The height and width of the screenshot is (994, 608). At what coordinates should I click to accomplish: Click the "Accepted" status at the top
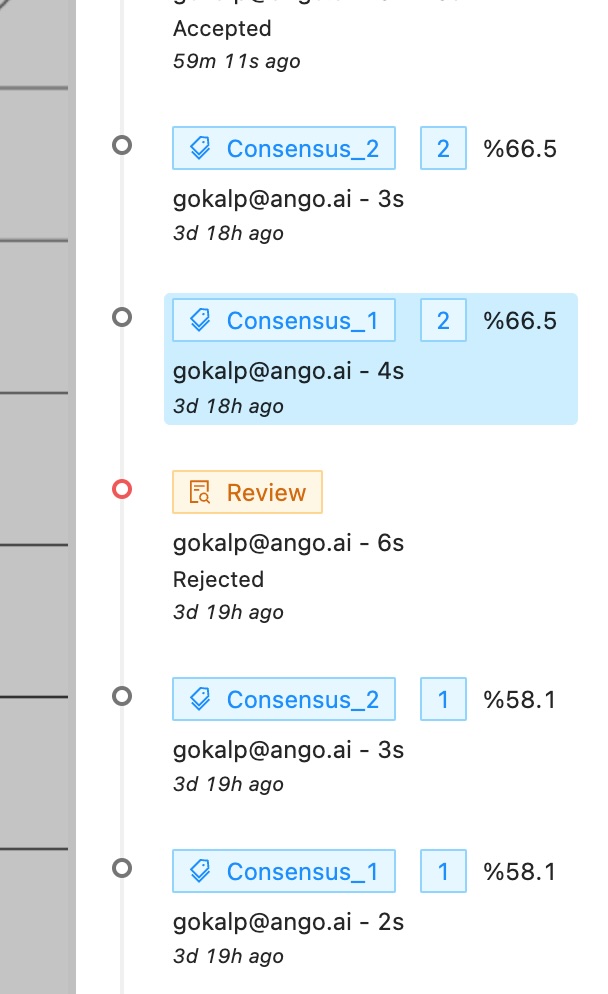pyautogui.click(x=222, y=29)
